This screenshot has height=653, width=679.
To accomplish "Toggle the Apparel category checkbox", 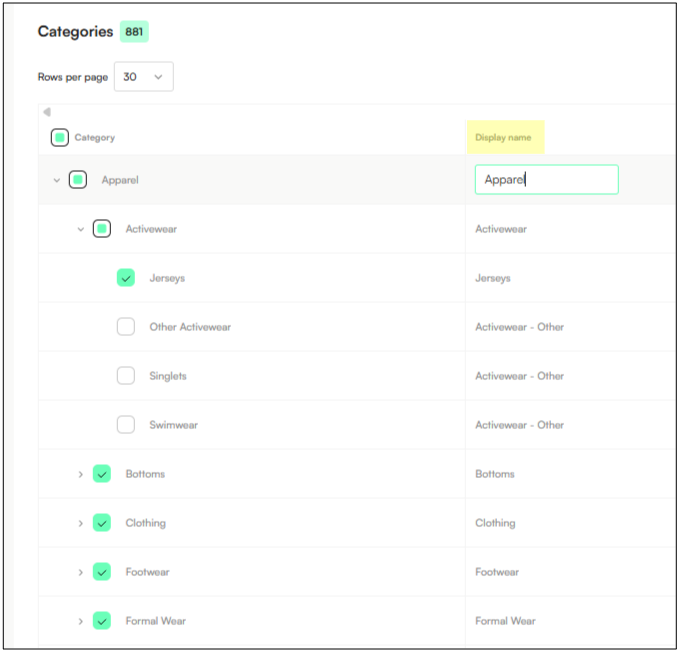I will point(78,180).
